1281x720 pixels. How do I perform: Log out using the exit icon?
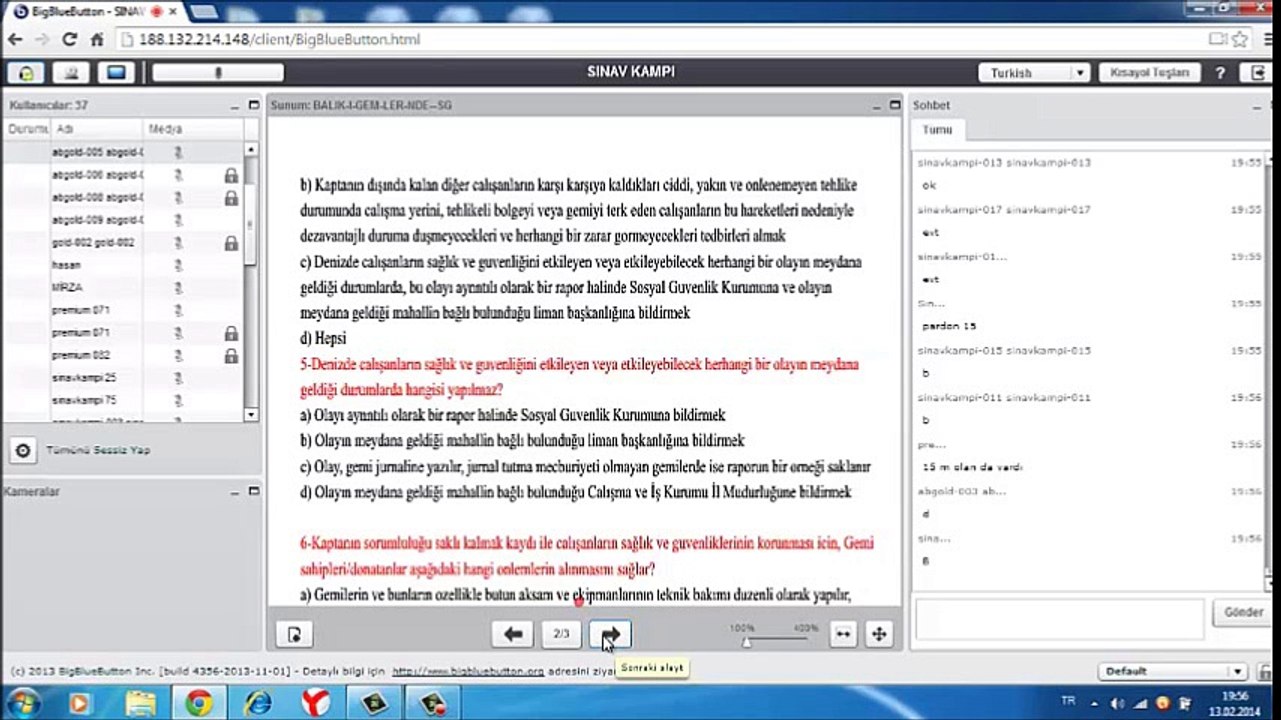(x=1257, y=73)
